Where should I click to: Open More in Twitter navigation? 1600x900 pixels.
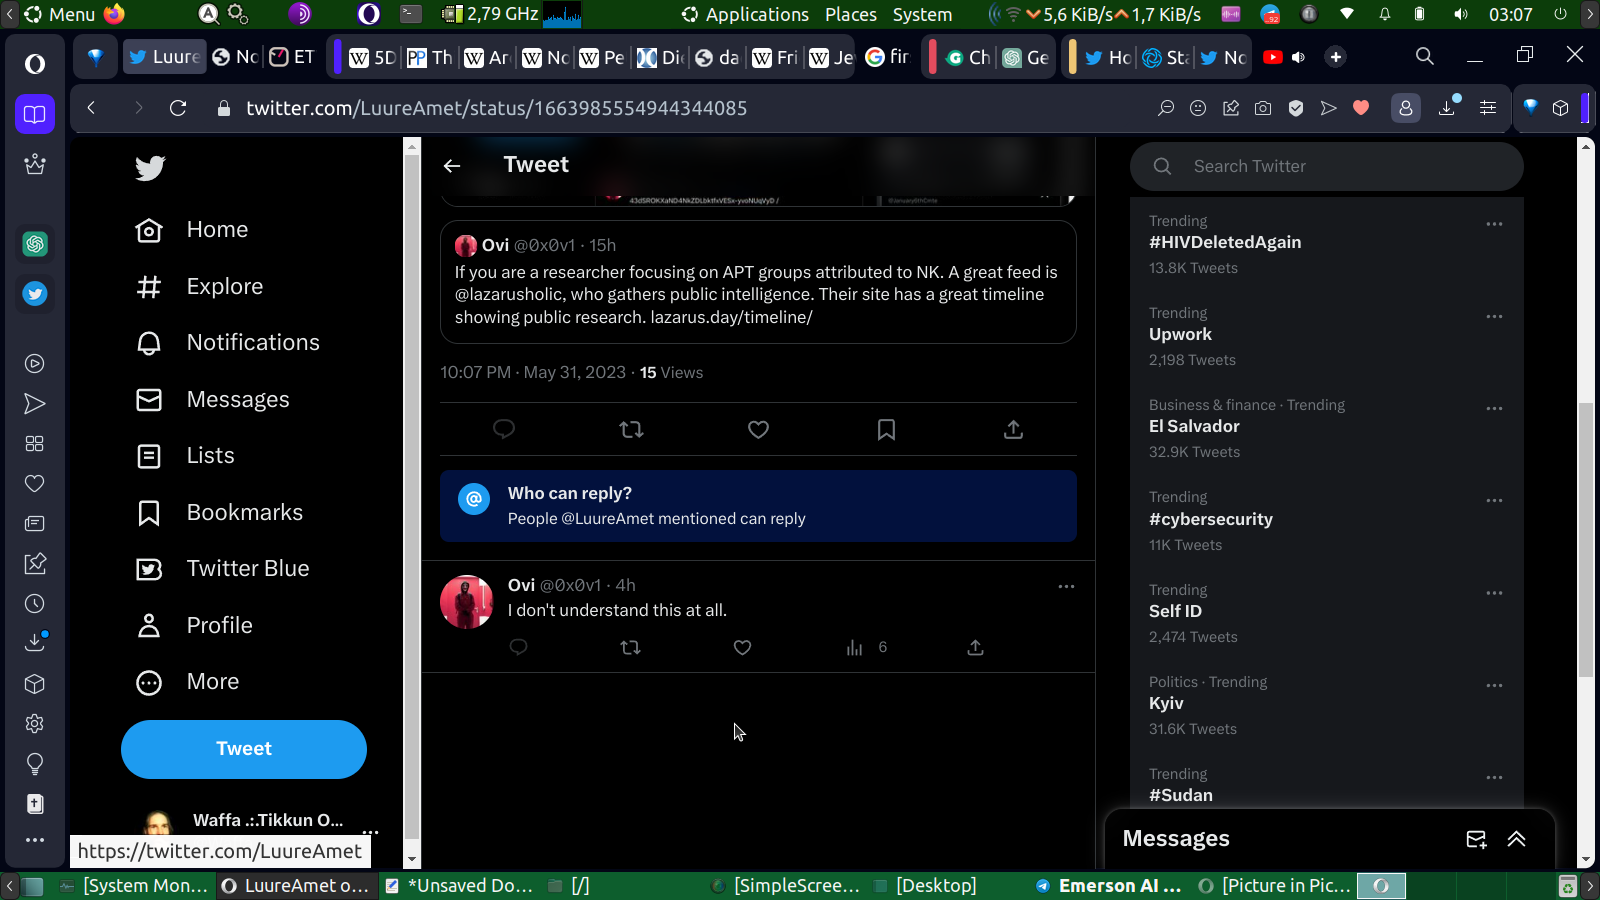click(x=188, y=682)
